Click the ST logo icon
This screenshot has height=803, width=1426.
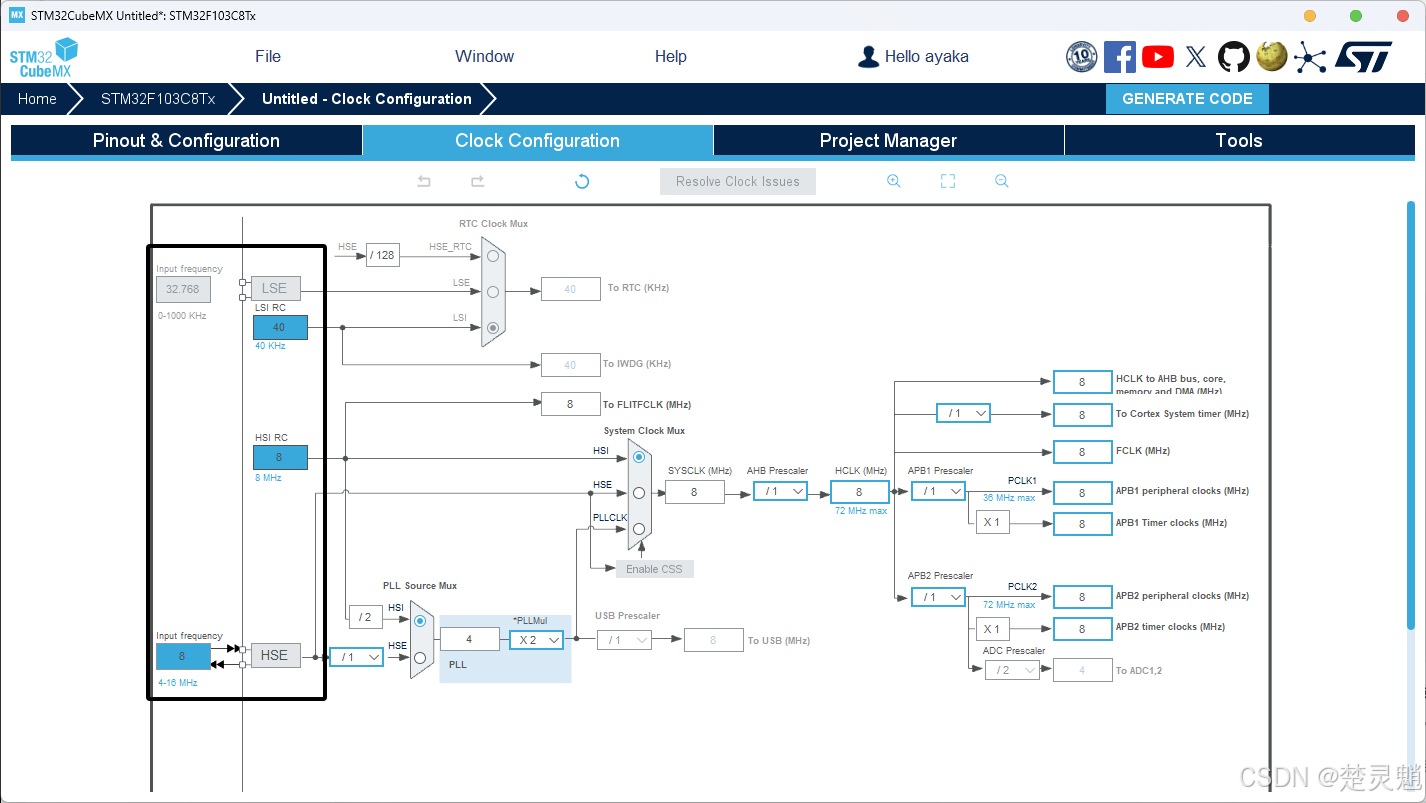pyautogui.click(x=1363, y=57)
